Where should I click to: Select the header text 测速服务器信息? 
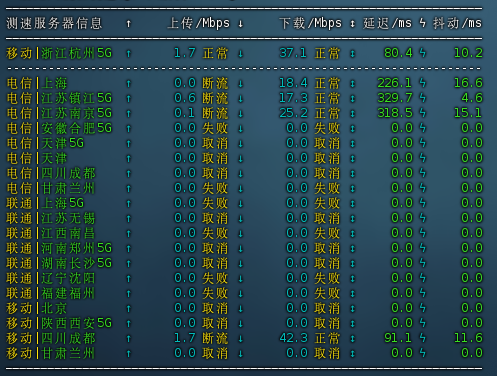54,23
